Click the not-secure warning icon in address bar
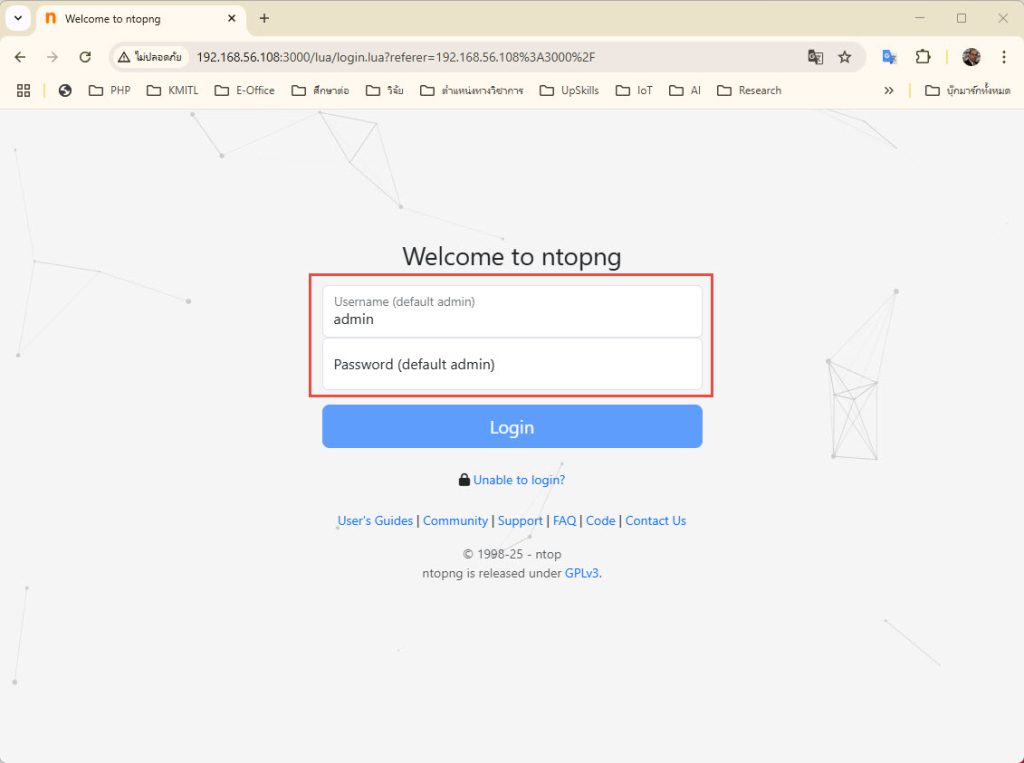This screenshot has width=1024, height=763. pos(123,57)
